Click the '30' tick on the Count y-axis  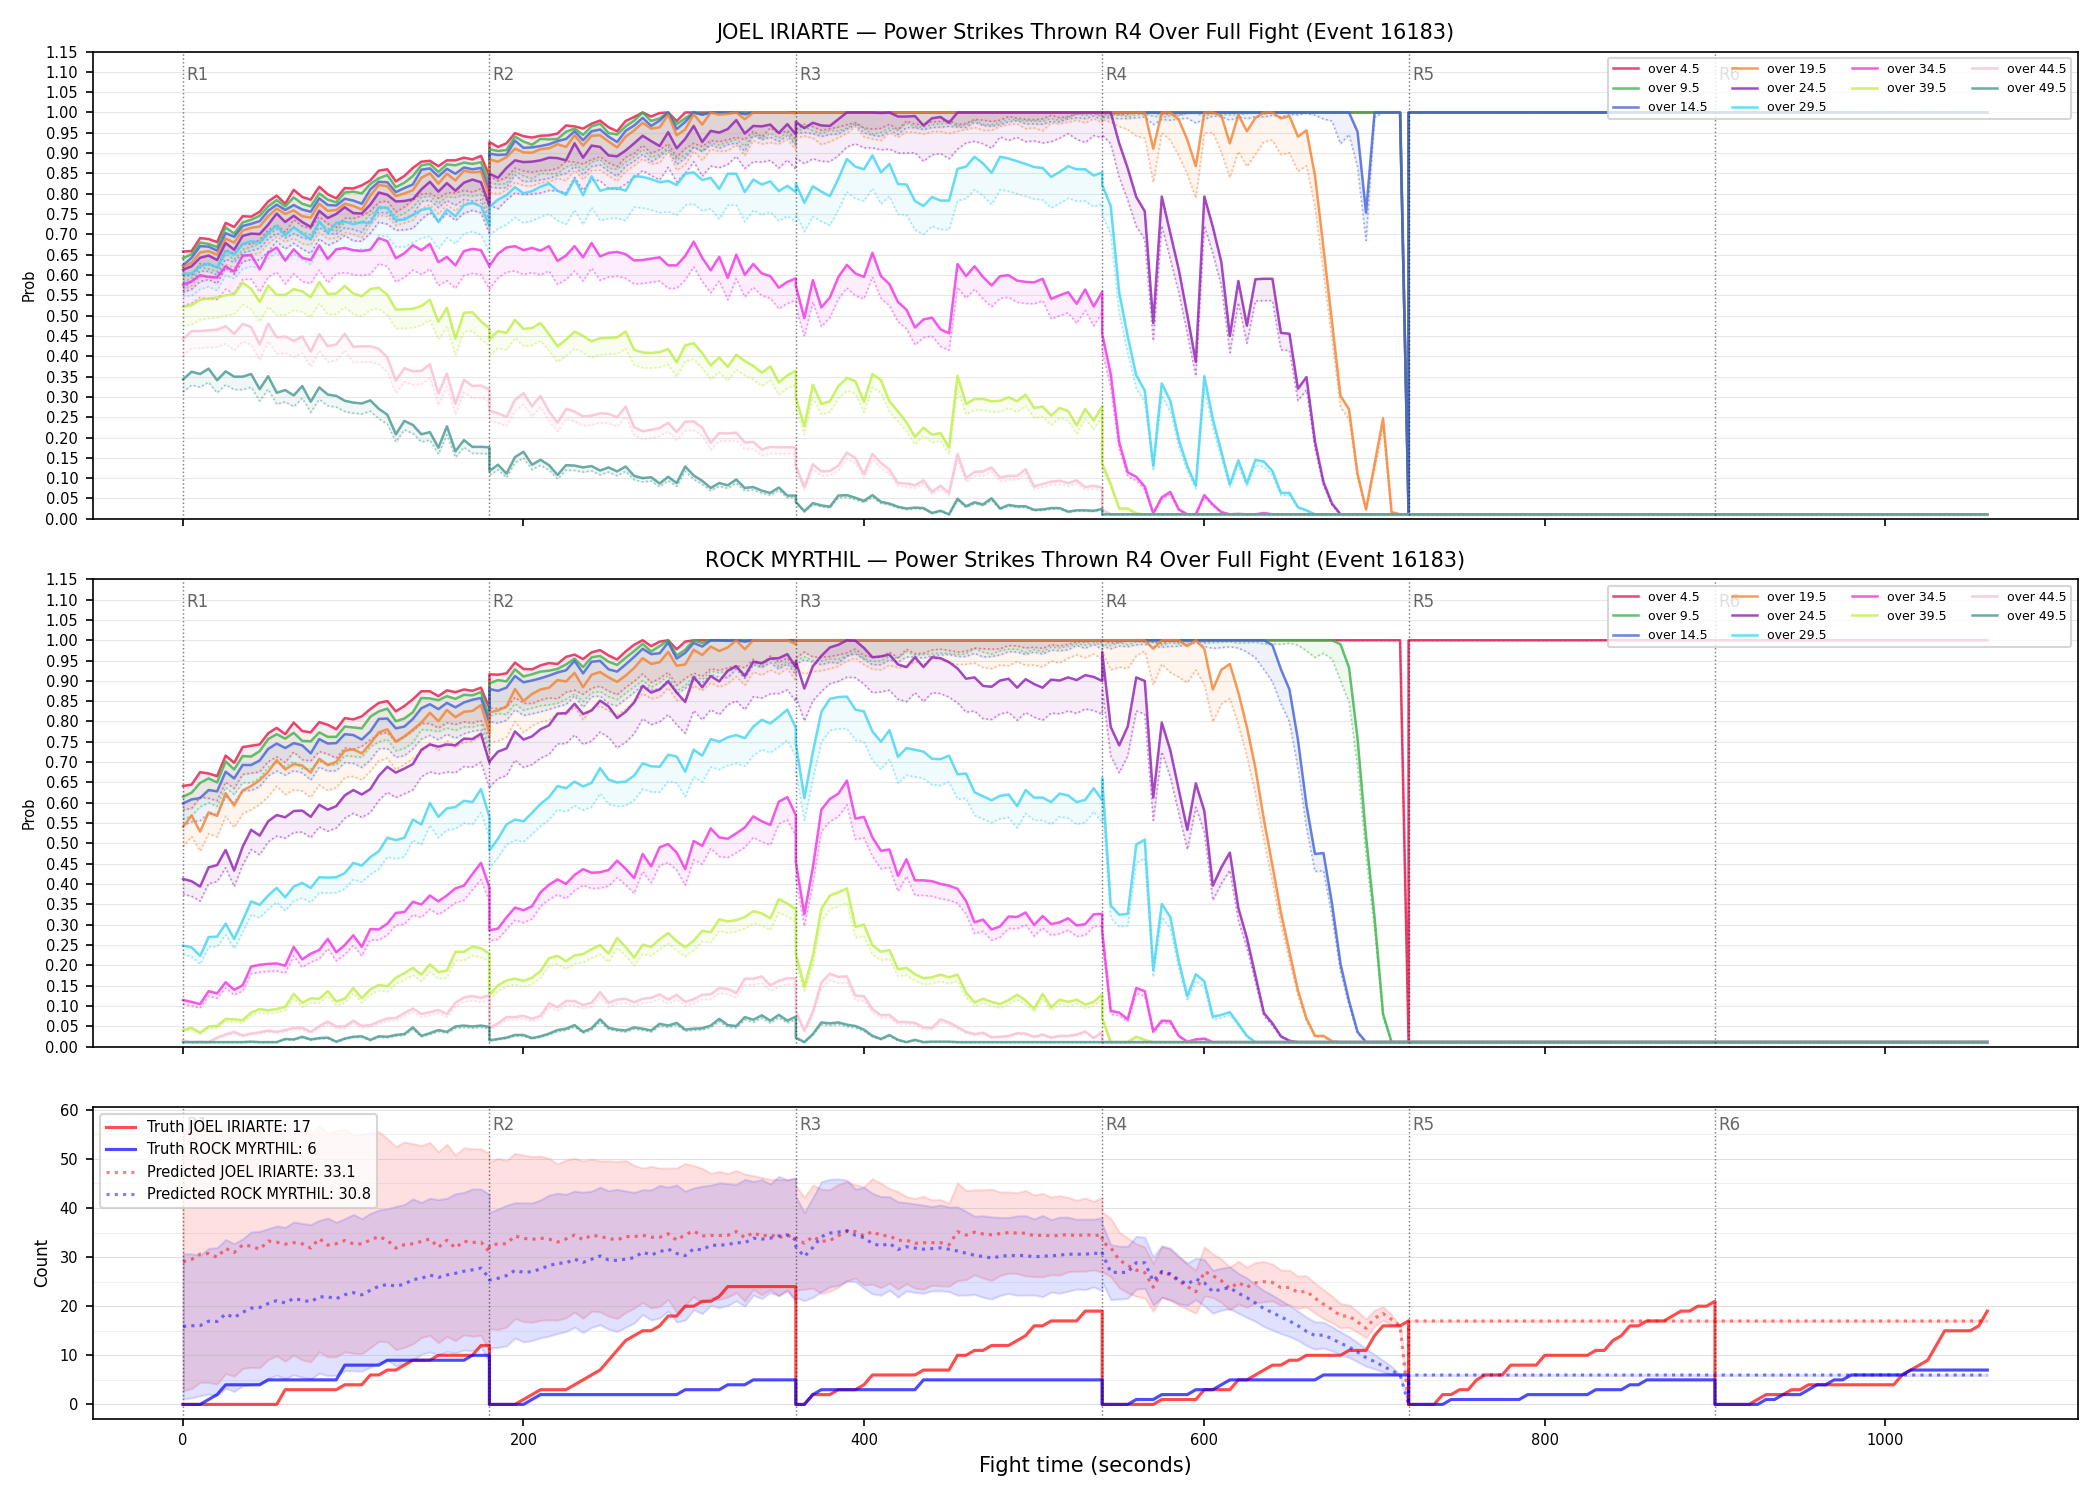pyautogui.click(x=69, y=1258)
